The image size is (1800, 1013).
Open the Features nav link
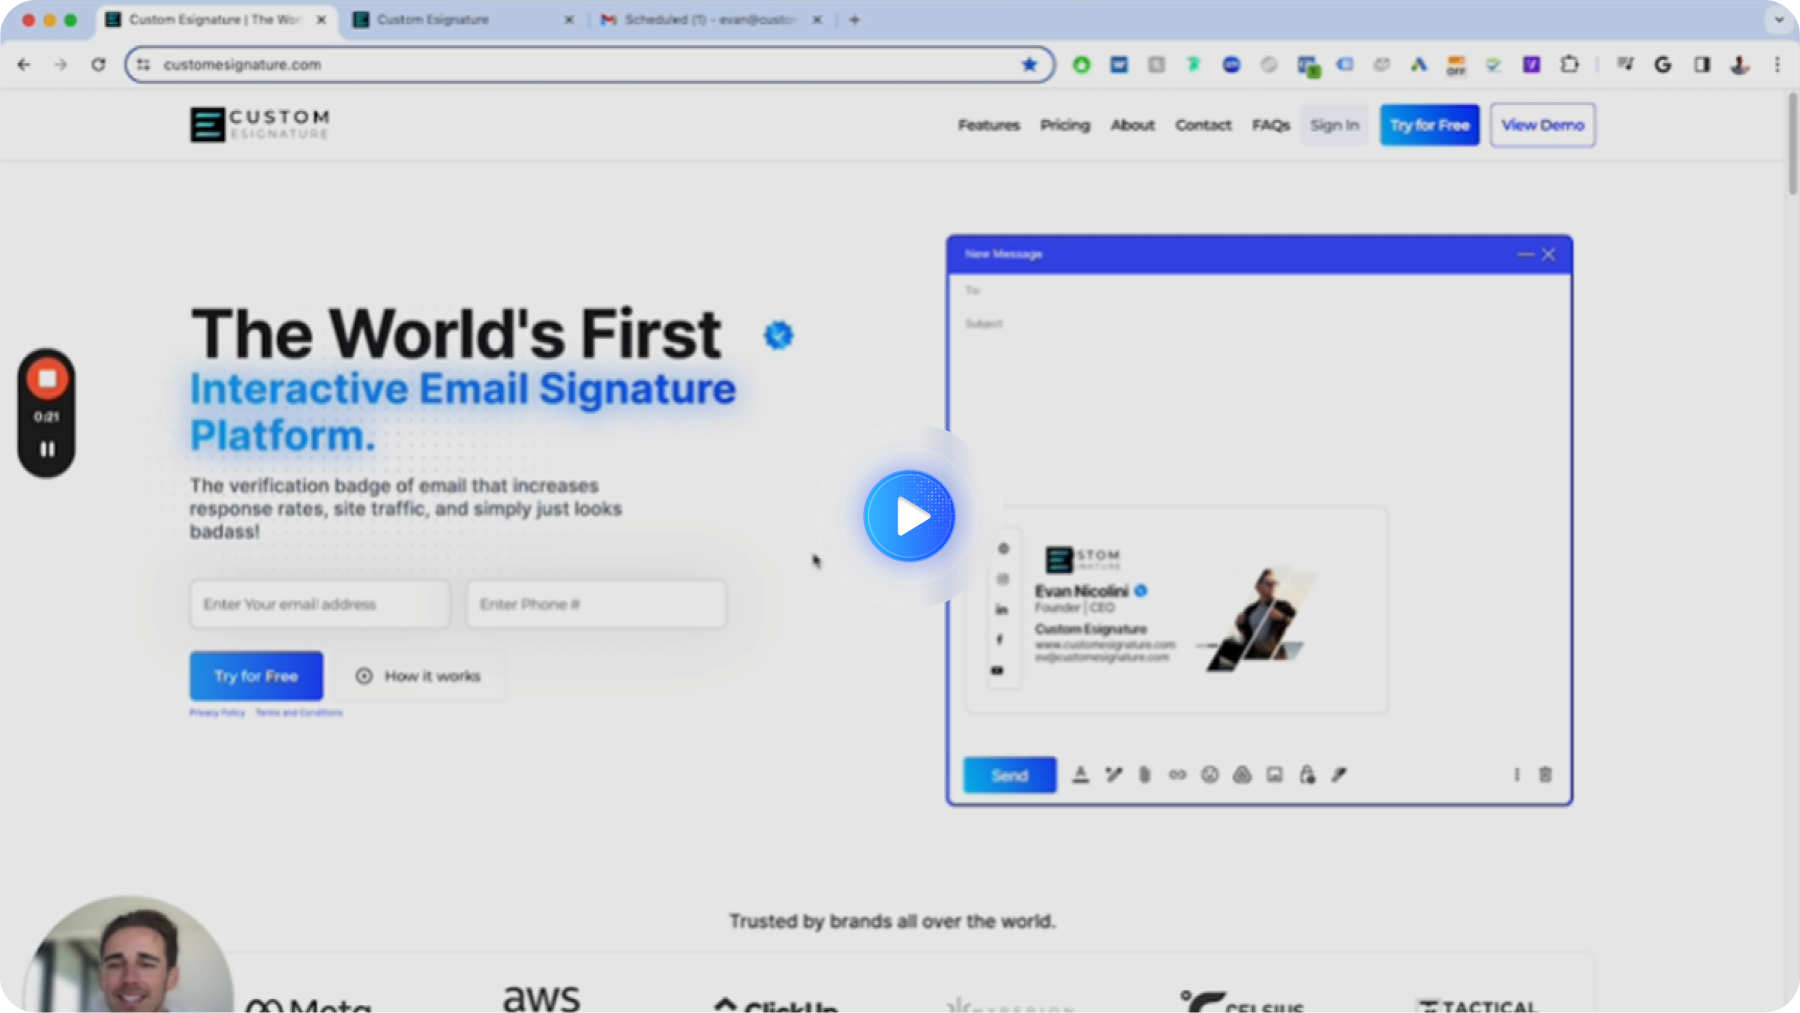click(x=989, y=125)
